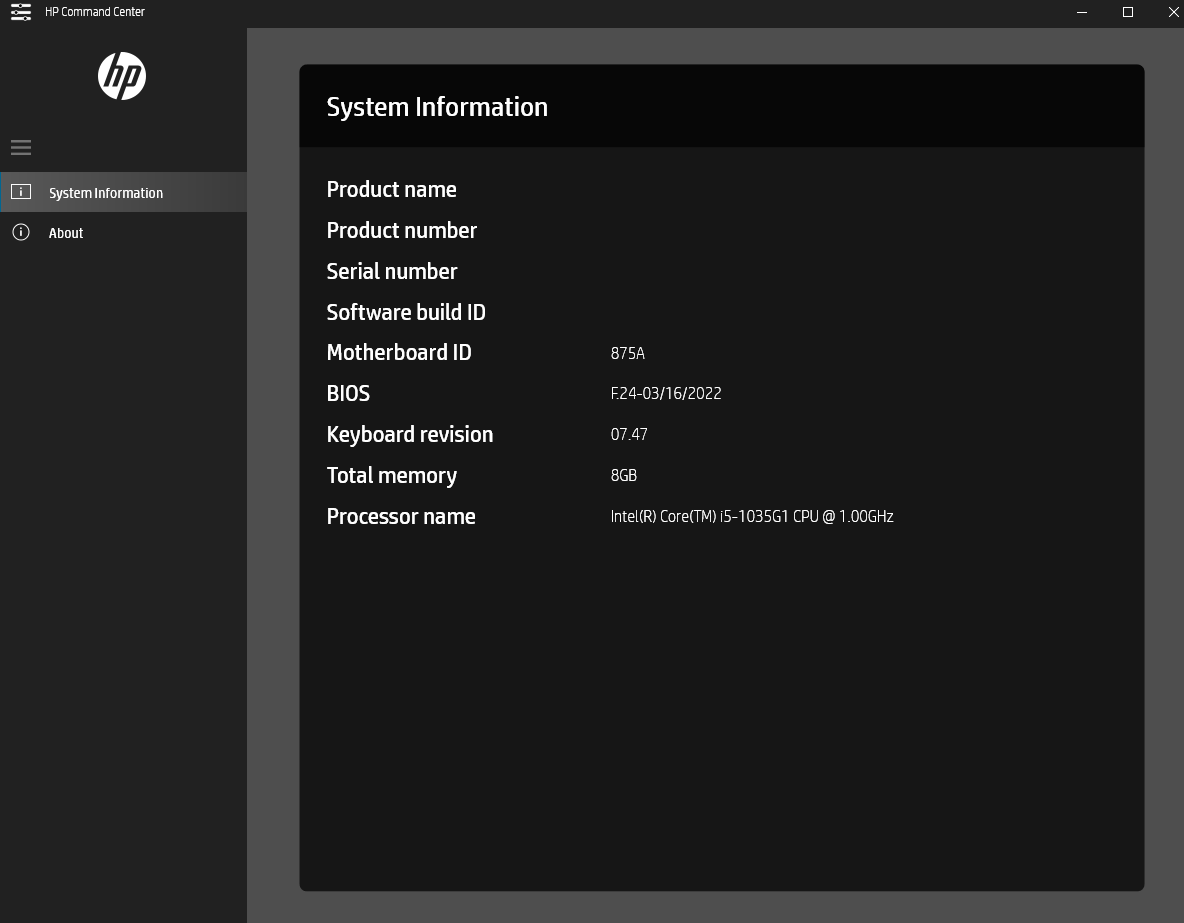Minimize the HP Command Center window
The image size is (1184, 923).
pos(1082,12)
